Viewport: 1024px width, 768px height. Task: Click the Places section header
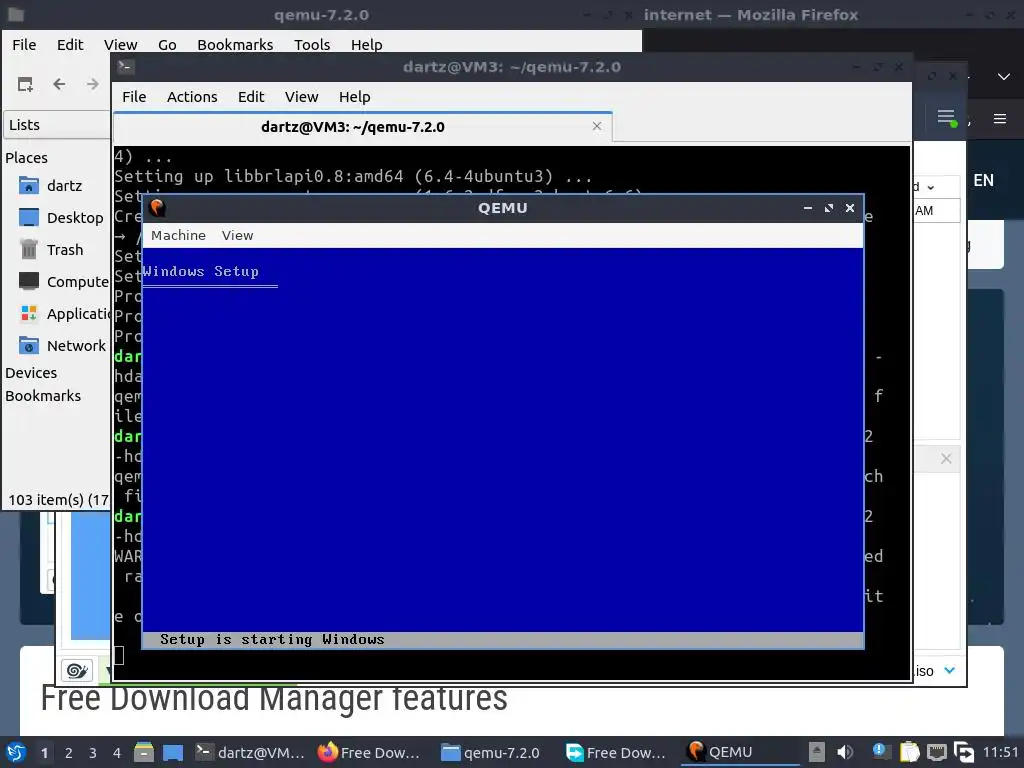(26, 158)
